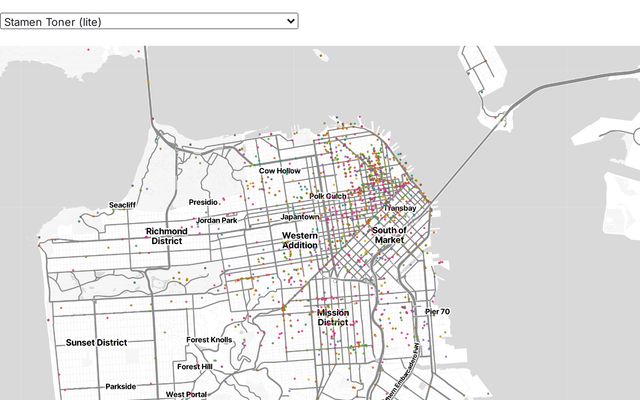Click the Jordan Park neighborhood label
The width and height of the screenshot is (640, 400).
click(217, 220)
